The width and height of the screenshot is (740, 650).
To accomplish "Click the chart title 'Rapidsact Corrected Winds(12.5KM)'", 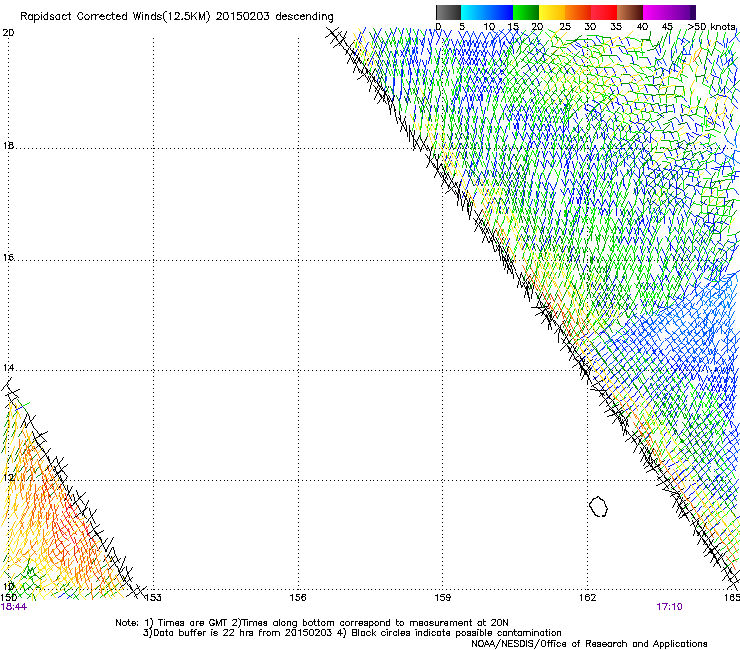I will 115,17.
